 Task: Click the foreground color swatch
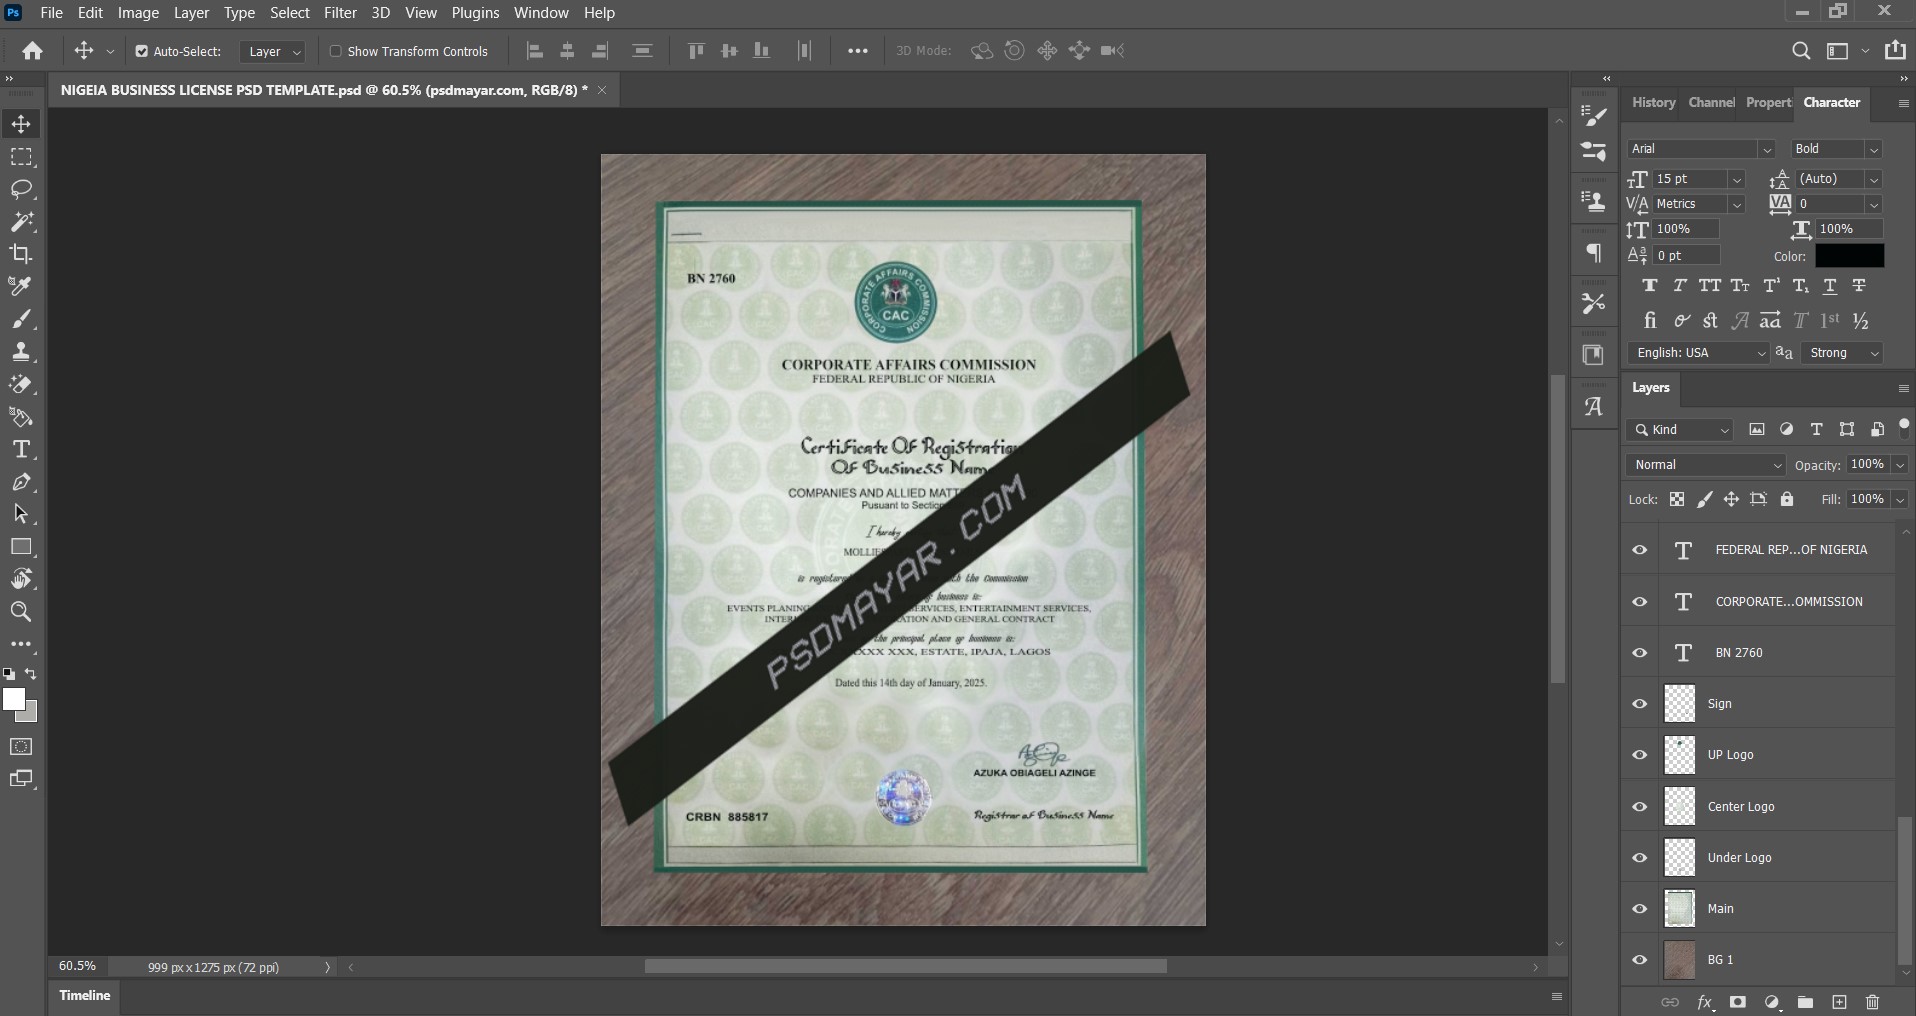coord(14,699)
